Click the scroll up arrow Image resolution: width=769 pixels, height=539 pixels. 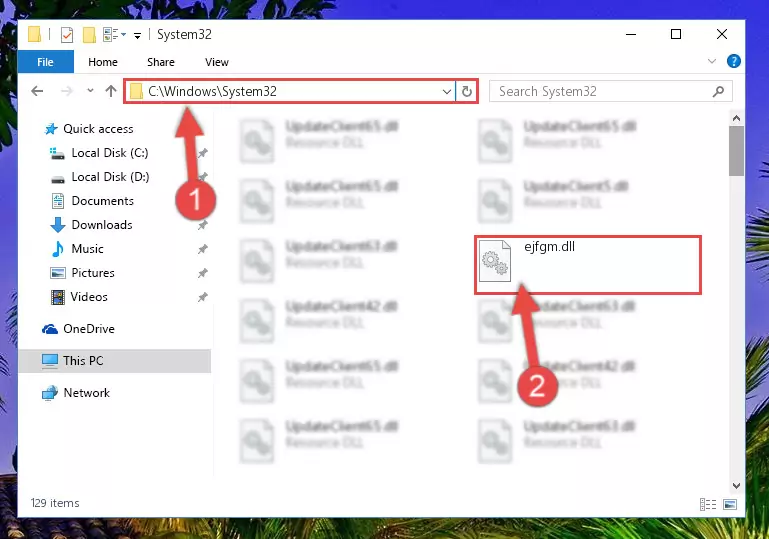736,118
